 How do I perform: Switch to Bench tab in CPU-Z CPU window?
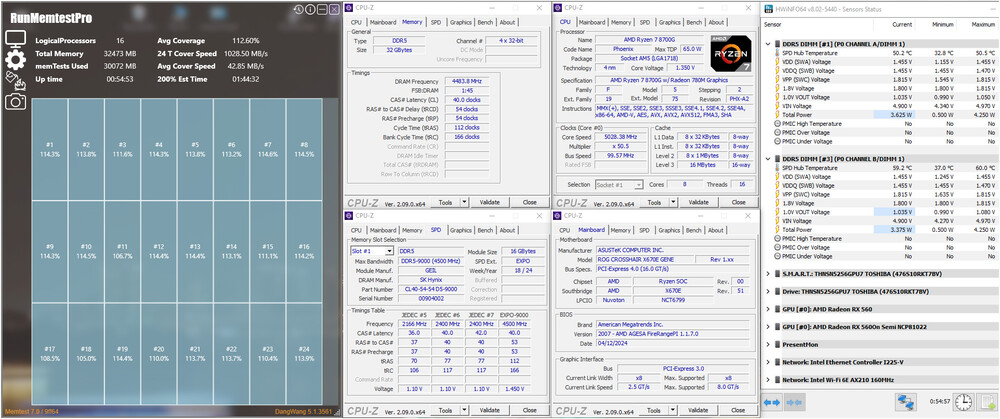tap(694, 22)
